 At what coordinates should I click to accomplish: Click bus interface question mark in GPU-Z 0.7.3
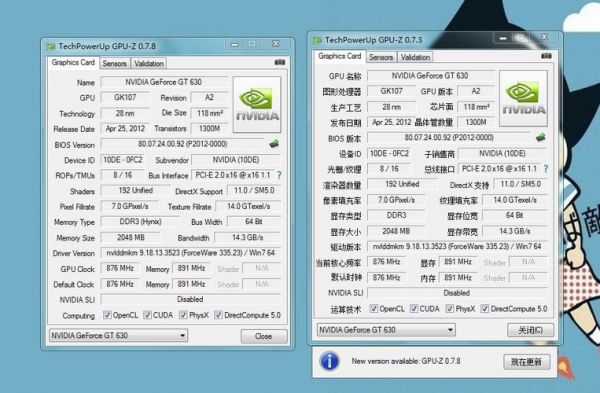point(545,169)
